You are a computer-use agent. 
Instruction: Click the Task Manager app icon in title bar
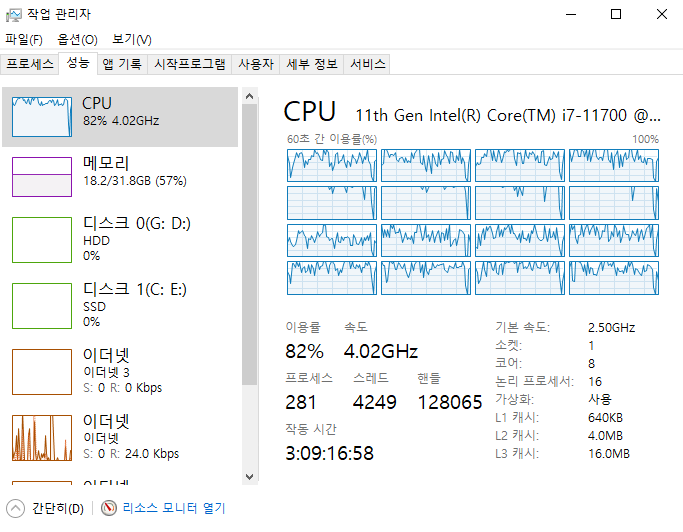pos(14,15)
